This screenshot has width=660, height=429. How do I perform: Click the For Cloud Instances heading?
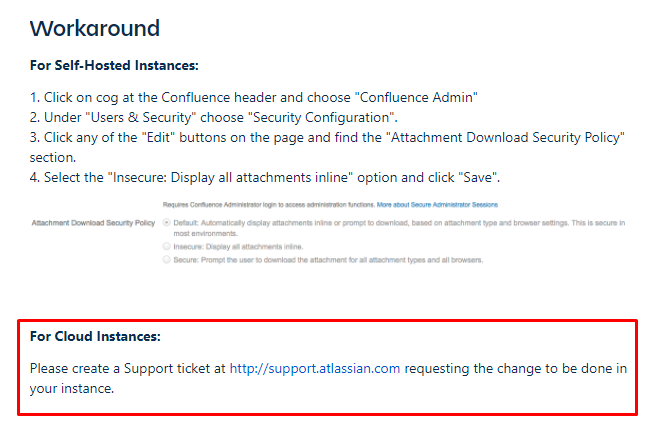tap(95, 336)
